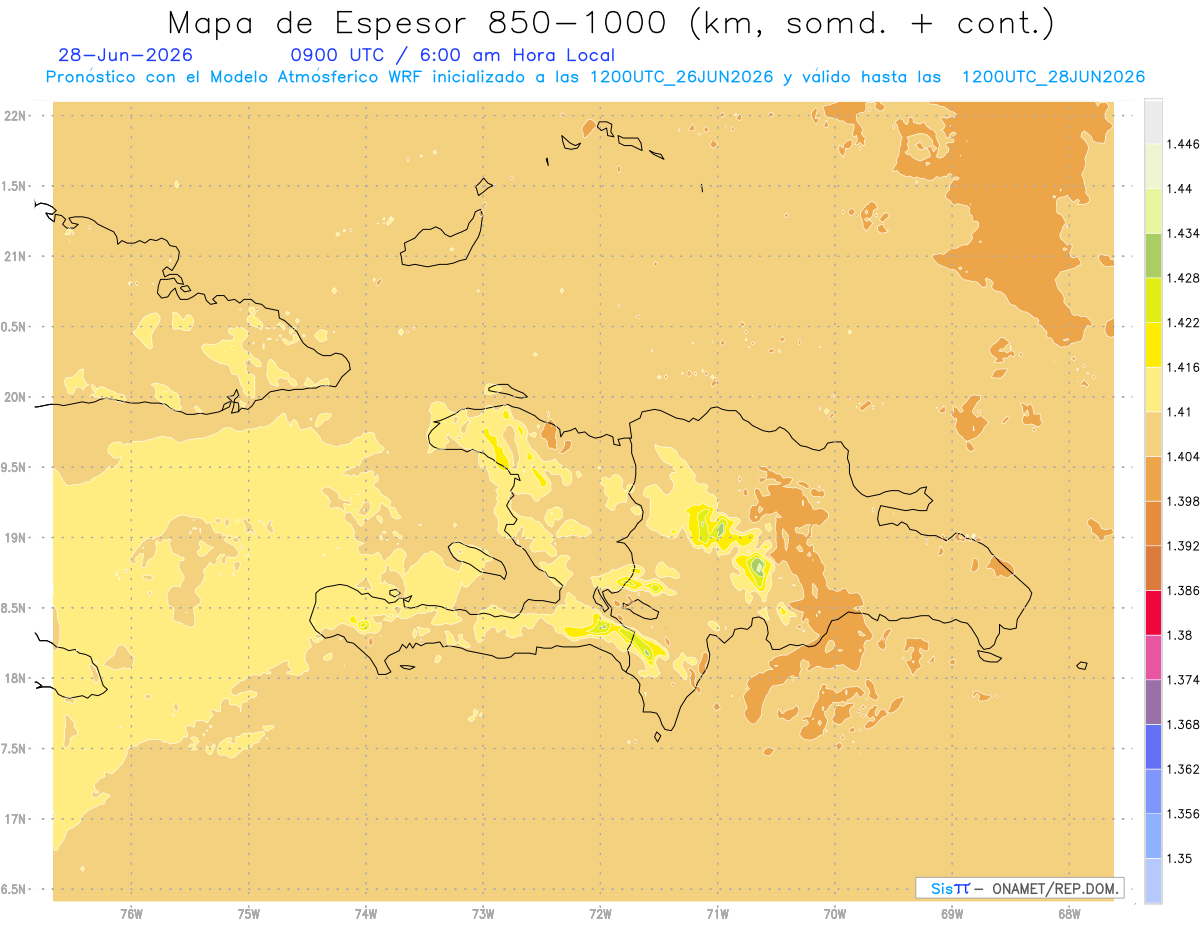
Task: Click the legend value '1.44'
Action: click(x=1178, y=189)
